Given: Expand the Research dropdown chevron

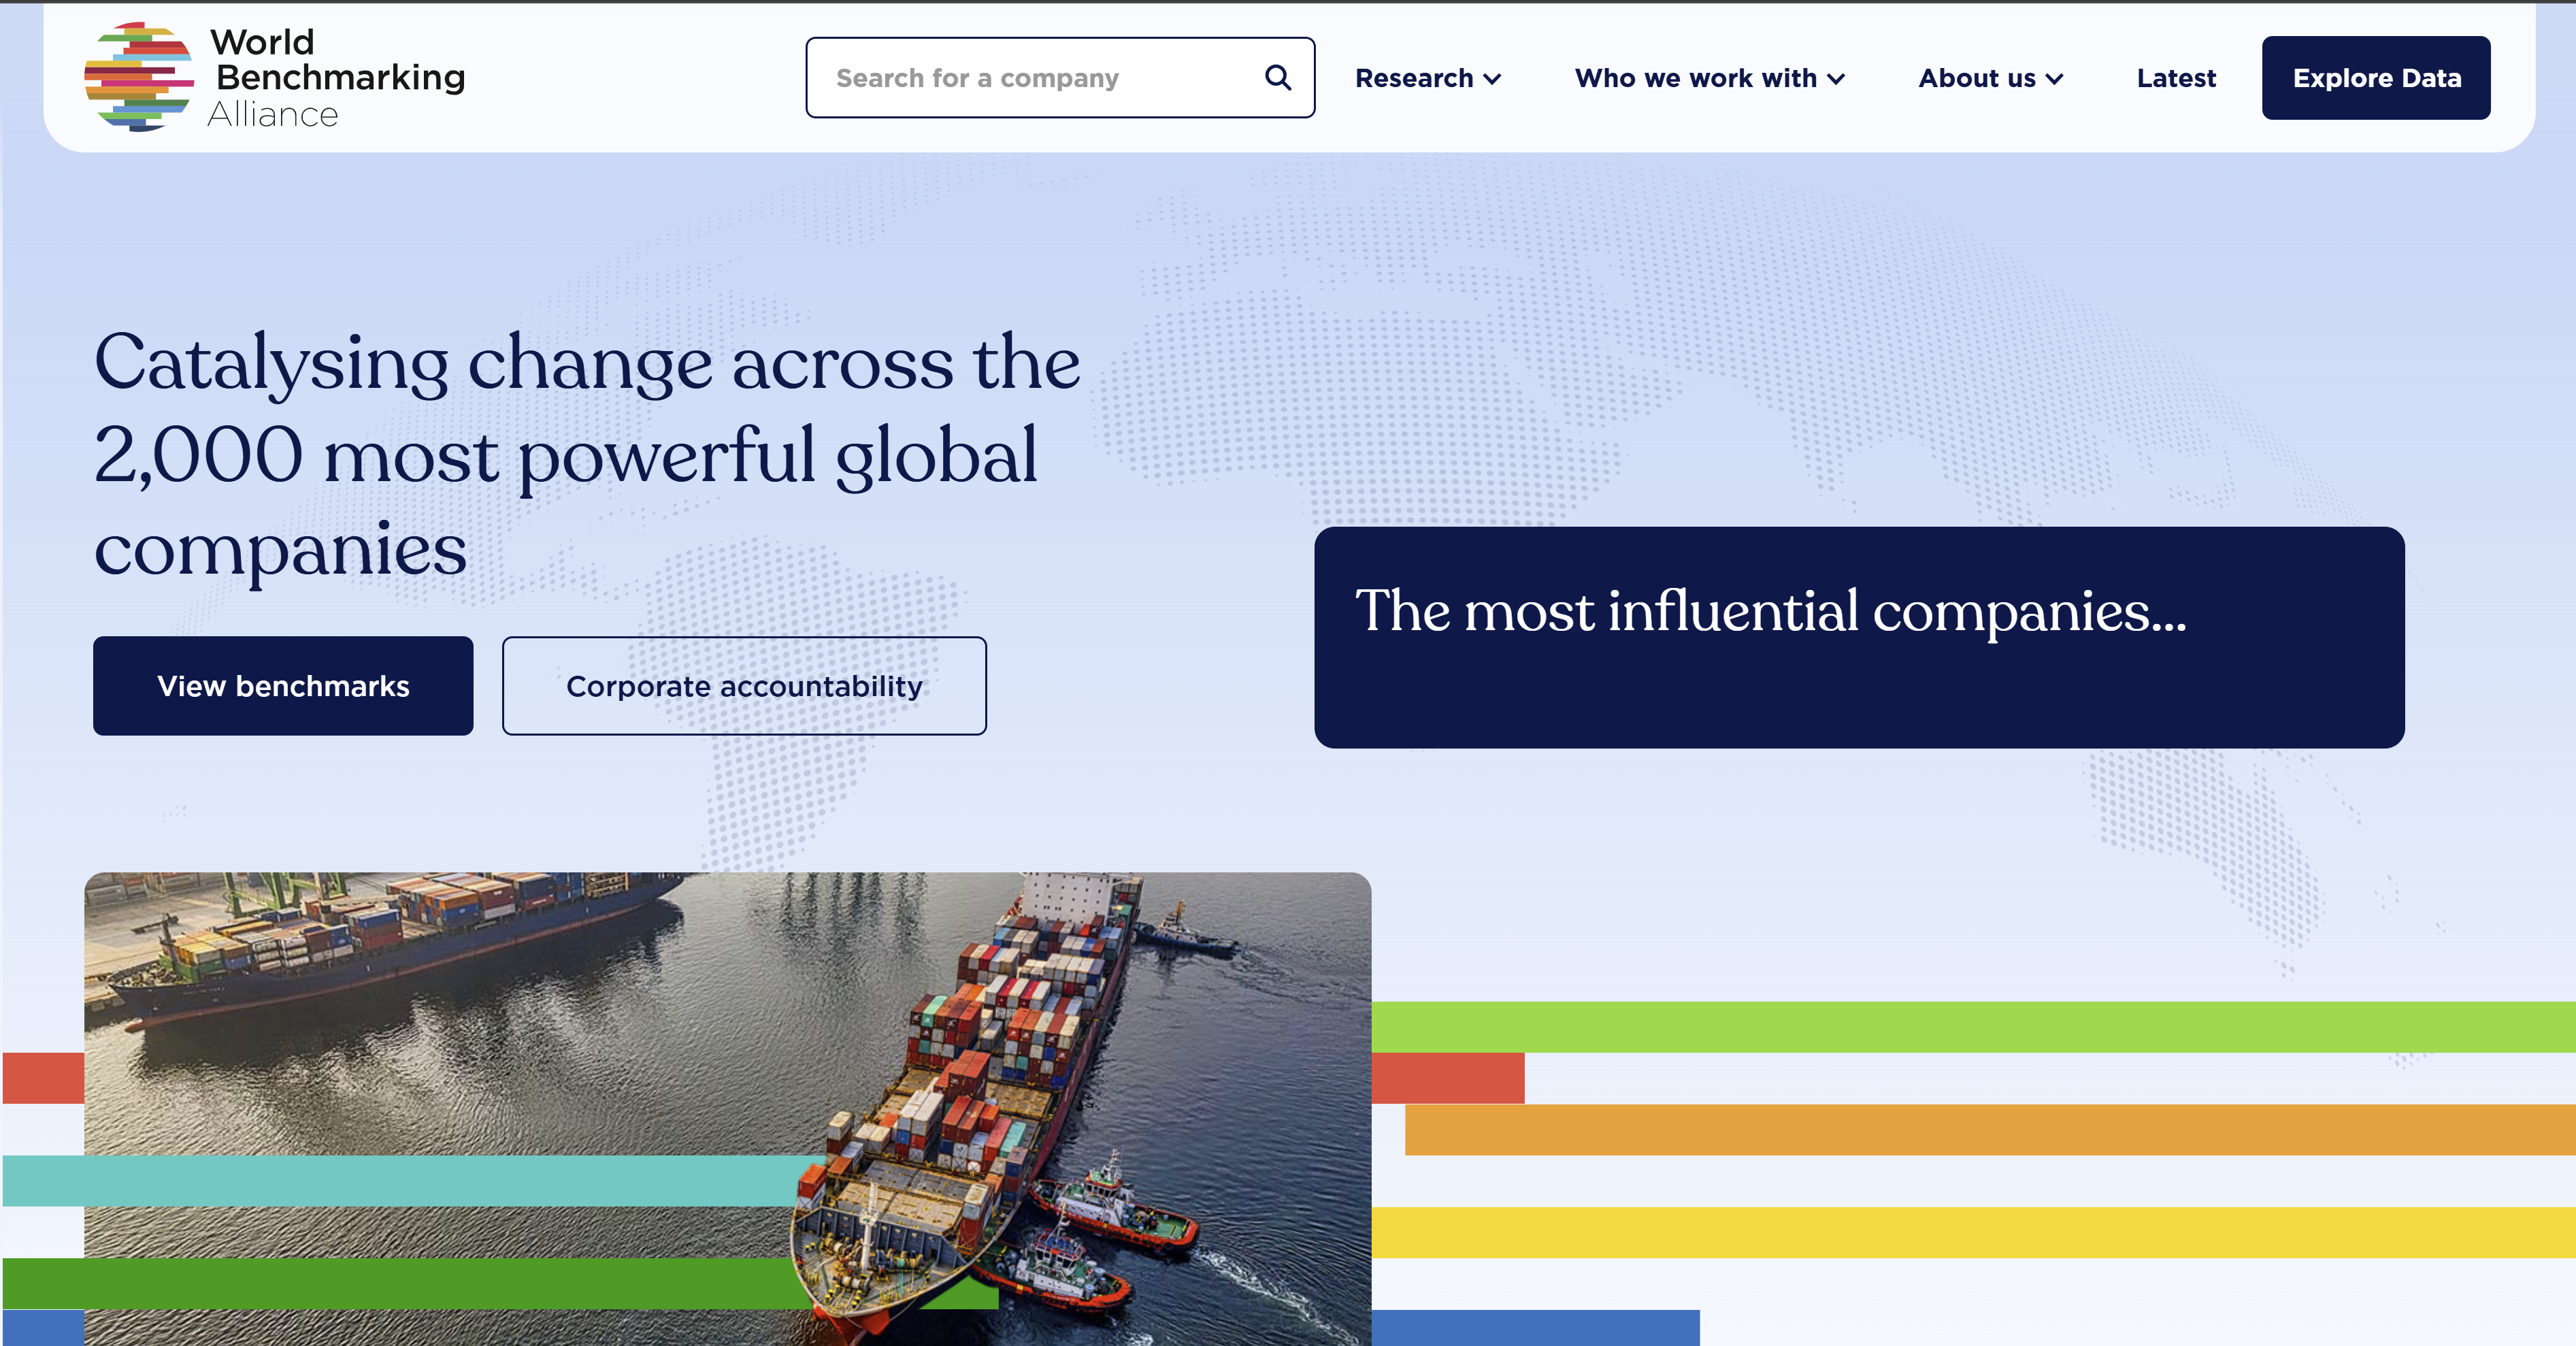Looking at the screenshot, I should 1492,79.
